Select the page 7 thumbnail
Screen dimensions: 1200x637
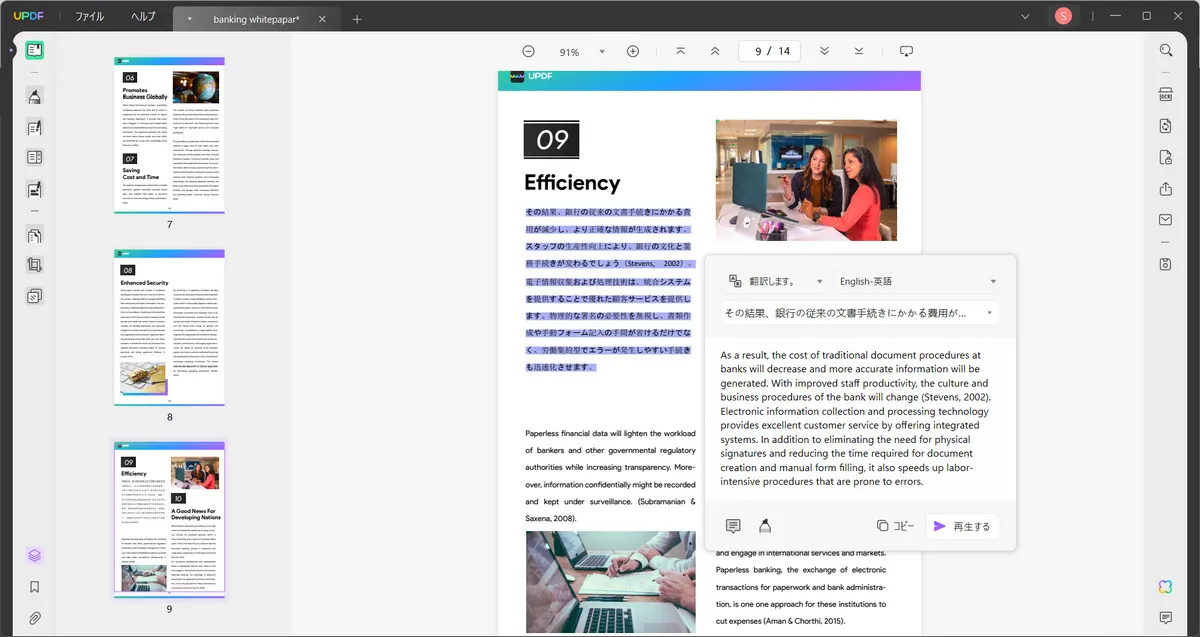tap(169, 135)
